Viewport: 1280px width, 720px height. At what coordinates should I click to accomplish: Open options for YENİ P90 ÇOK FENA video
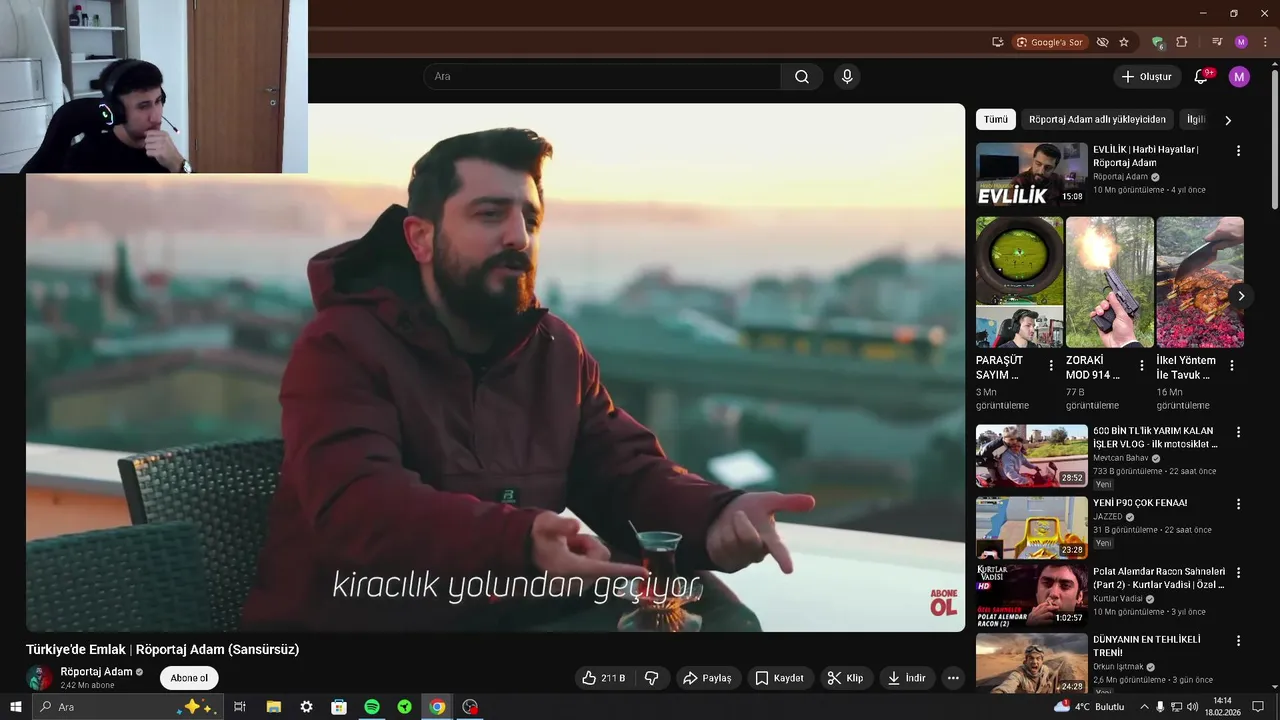[1238, 504]
